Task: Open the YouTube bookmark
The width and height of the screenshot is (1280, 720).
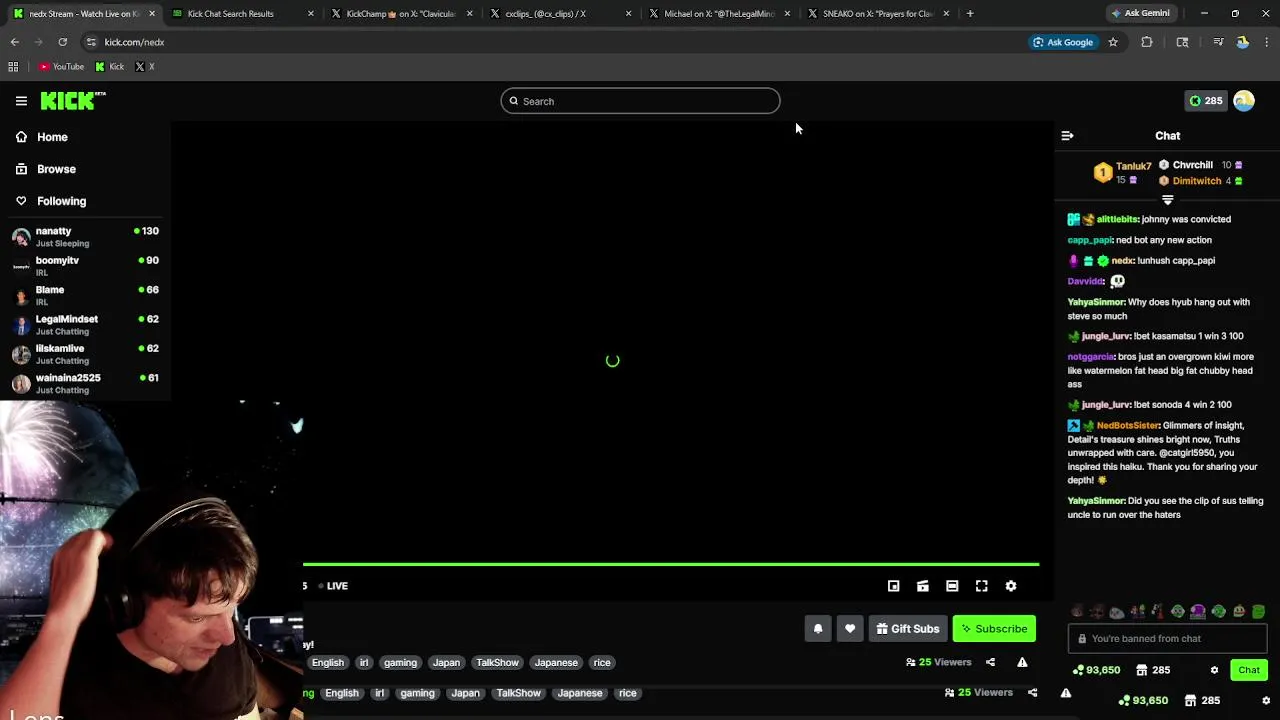Action: 61,67
